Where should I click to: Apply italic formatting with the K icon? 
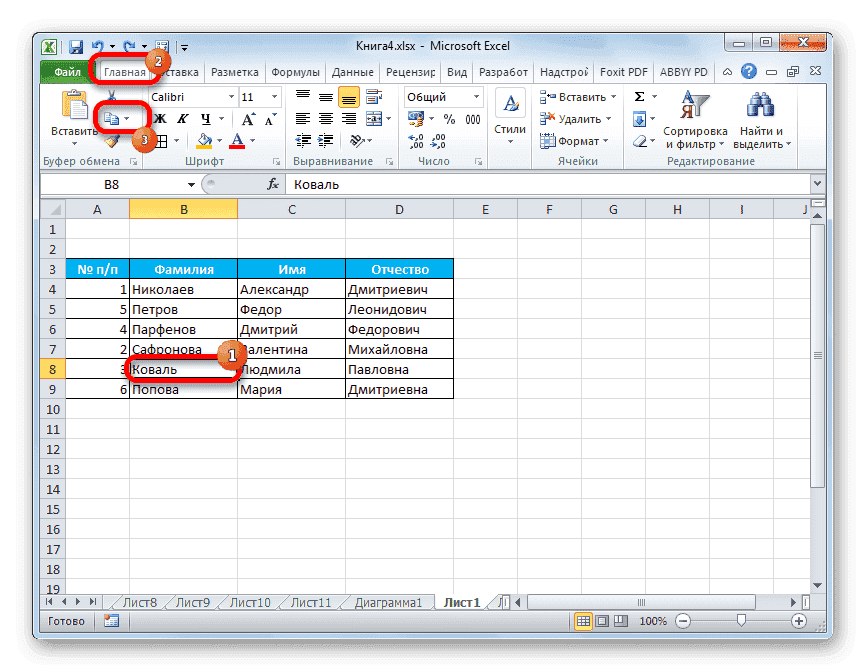coord(181,118)
